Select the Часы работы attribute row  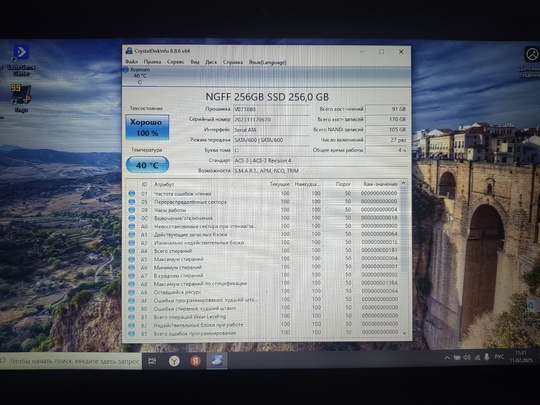263,210
